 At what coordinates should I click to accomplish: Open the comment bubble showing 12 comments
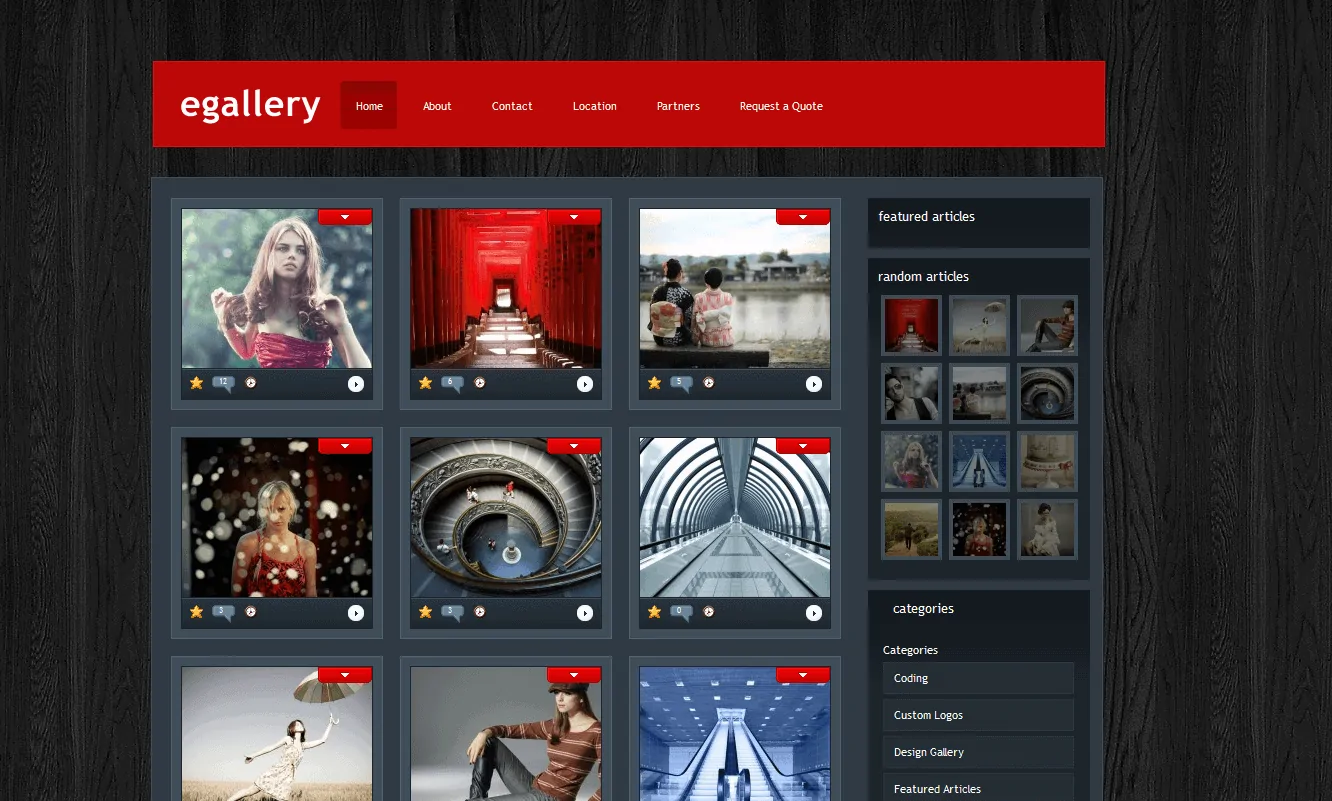(x=225, y=383)
